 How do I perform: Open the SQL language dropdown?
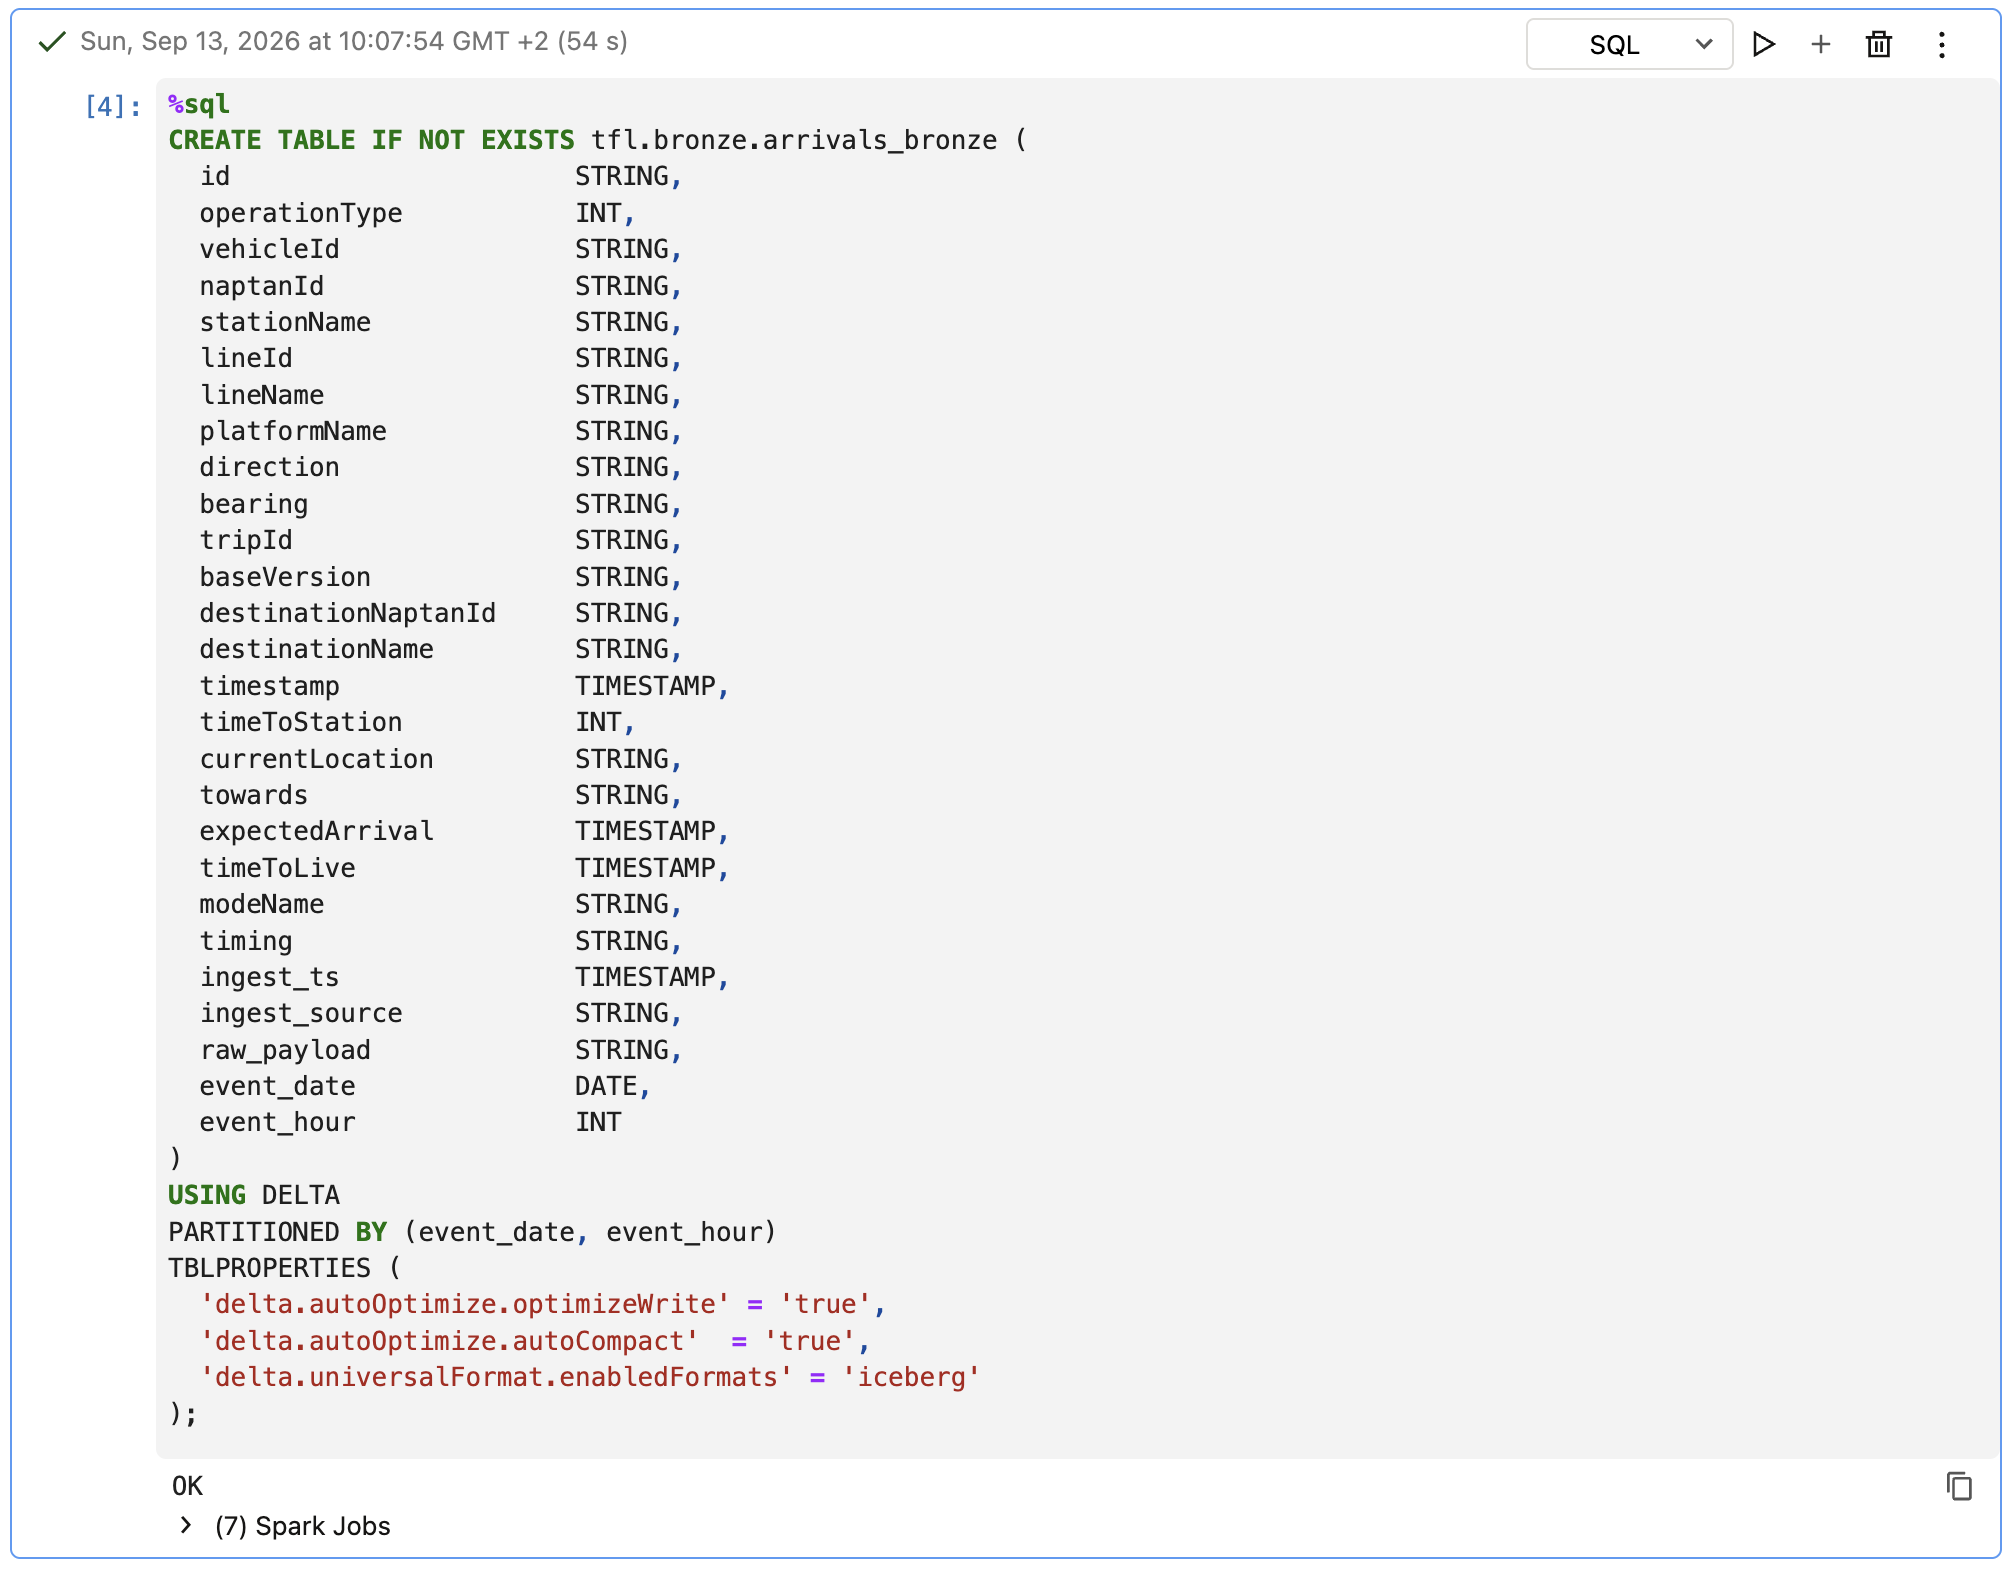pyautogui.click(x=1629, y=44)
